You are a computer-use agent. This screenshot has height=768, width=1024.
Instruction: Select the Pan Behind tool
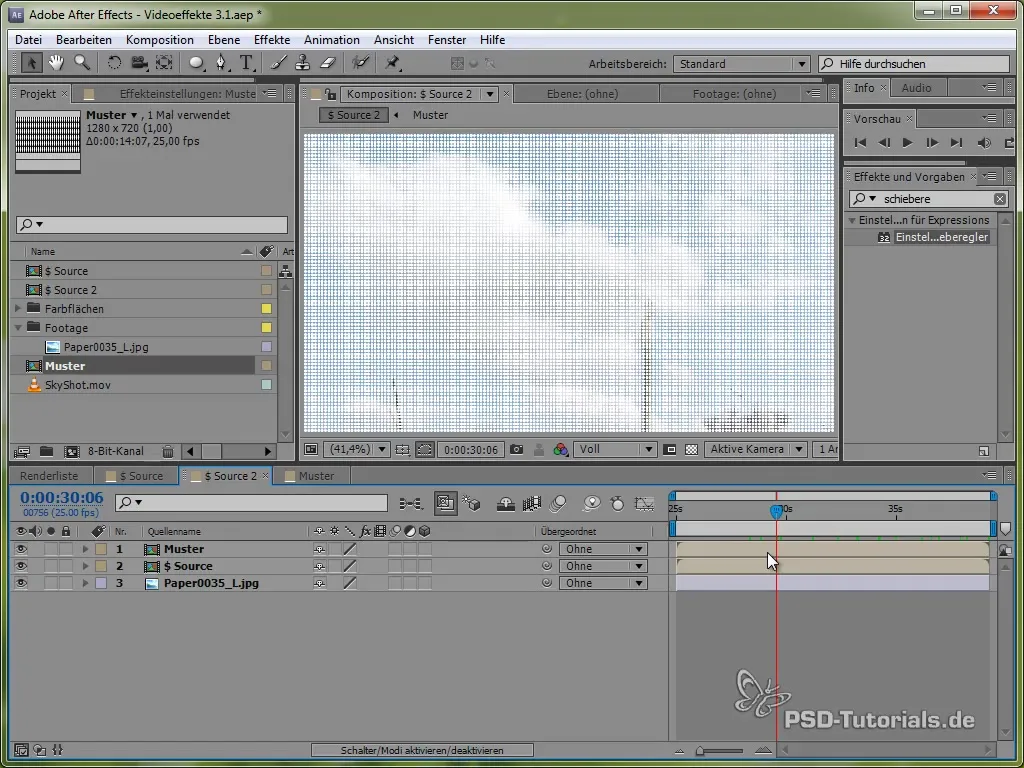tap(164, 63)
